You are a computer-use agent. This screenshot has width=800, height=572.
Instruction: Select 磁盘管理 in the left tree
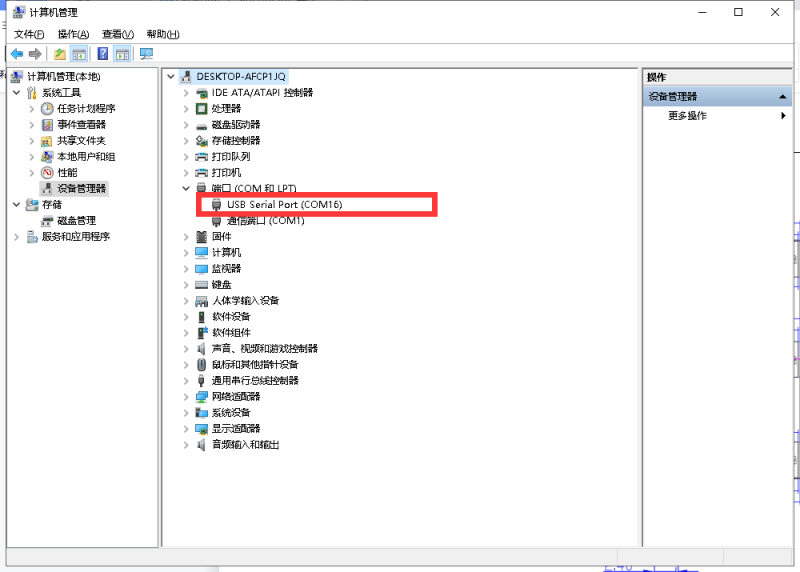click(x=77, y=220)
